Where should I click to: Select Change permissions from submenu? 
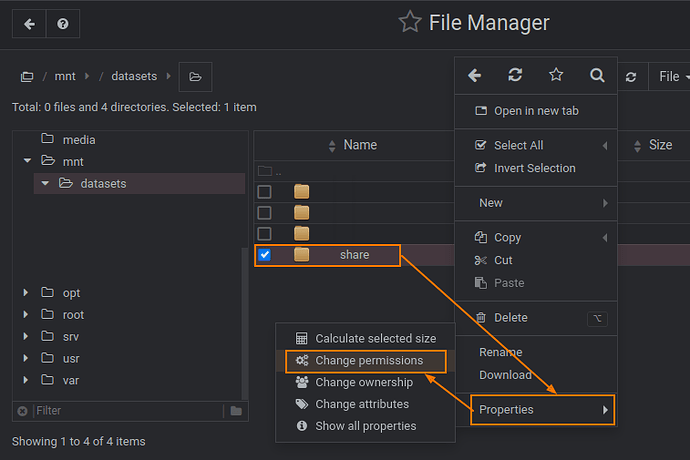[x=368, y=360]
